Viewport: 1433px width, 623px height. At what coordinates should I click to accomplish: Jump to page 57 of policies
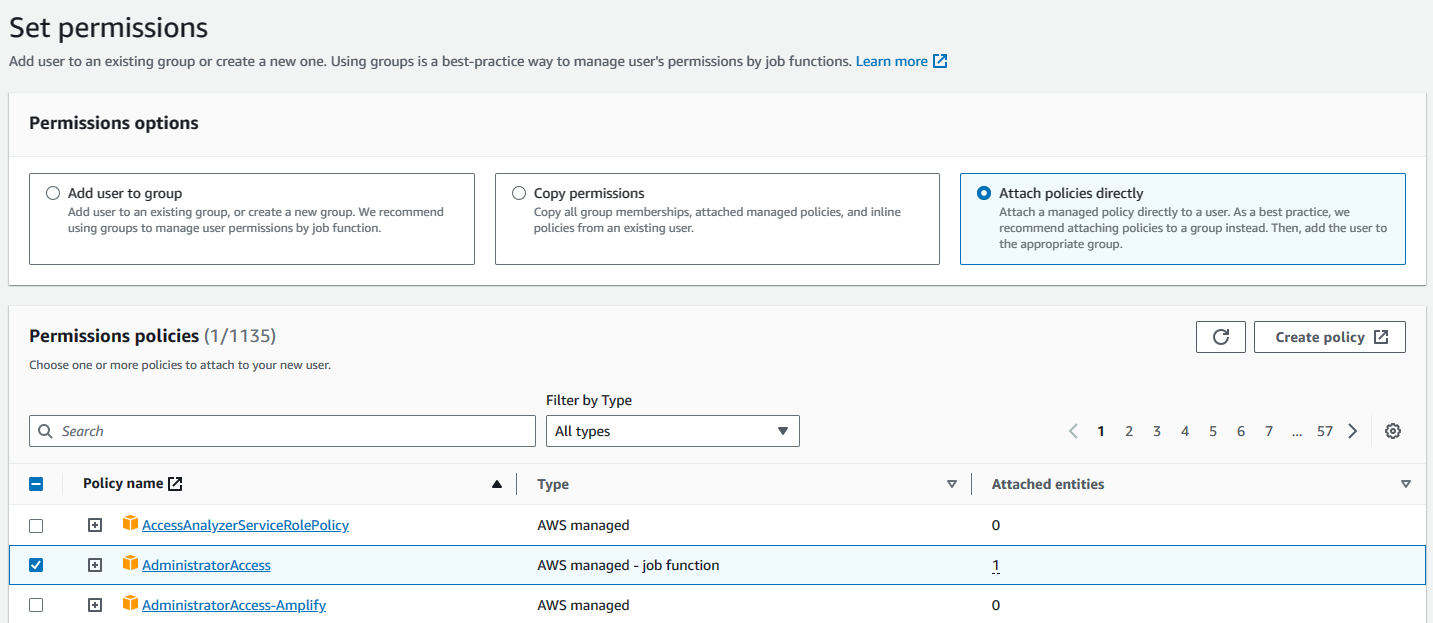tap(1325, 431)
